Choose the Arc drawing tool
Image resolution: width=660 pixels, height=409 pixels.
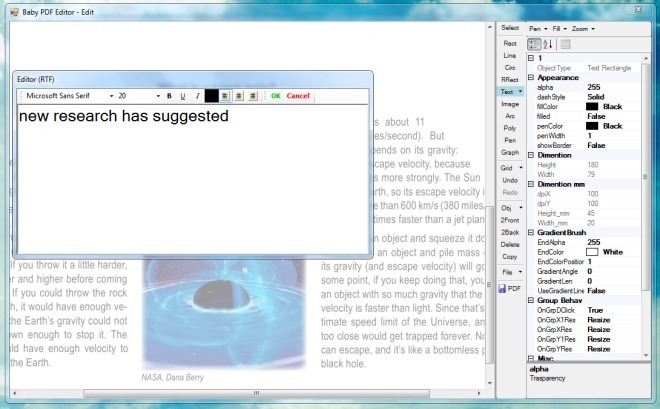[510, 116]
